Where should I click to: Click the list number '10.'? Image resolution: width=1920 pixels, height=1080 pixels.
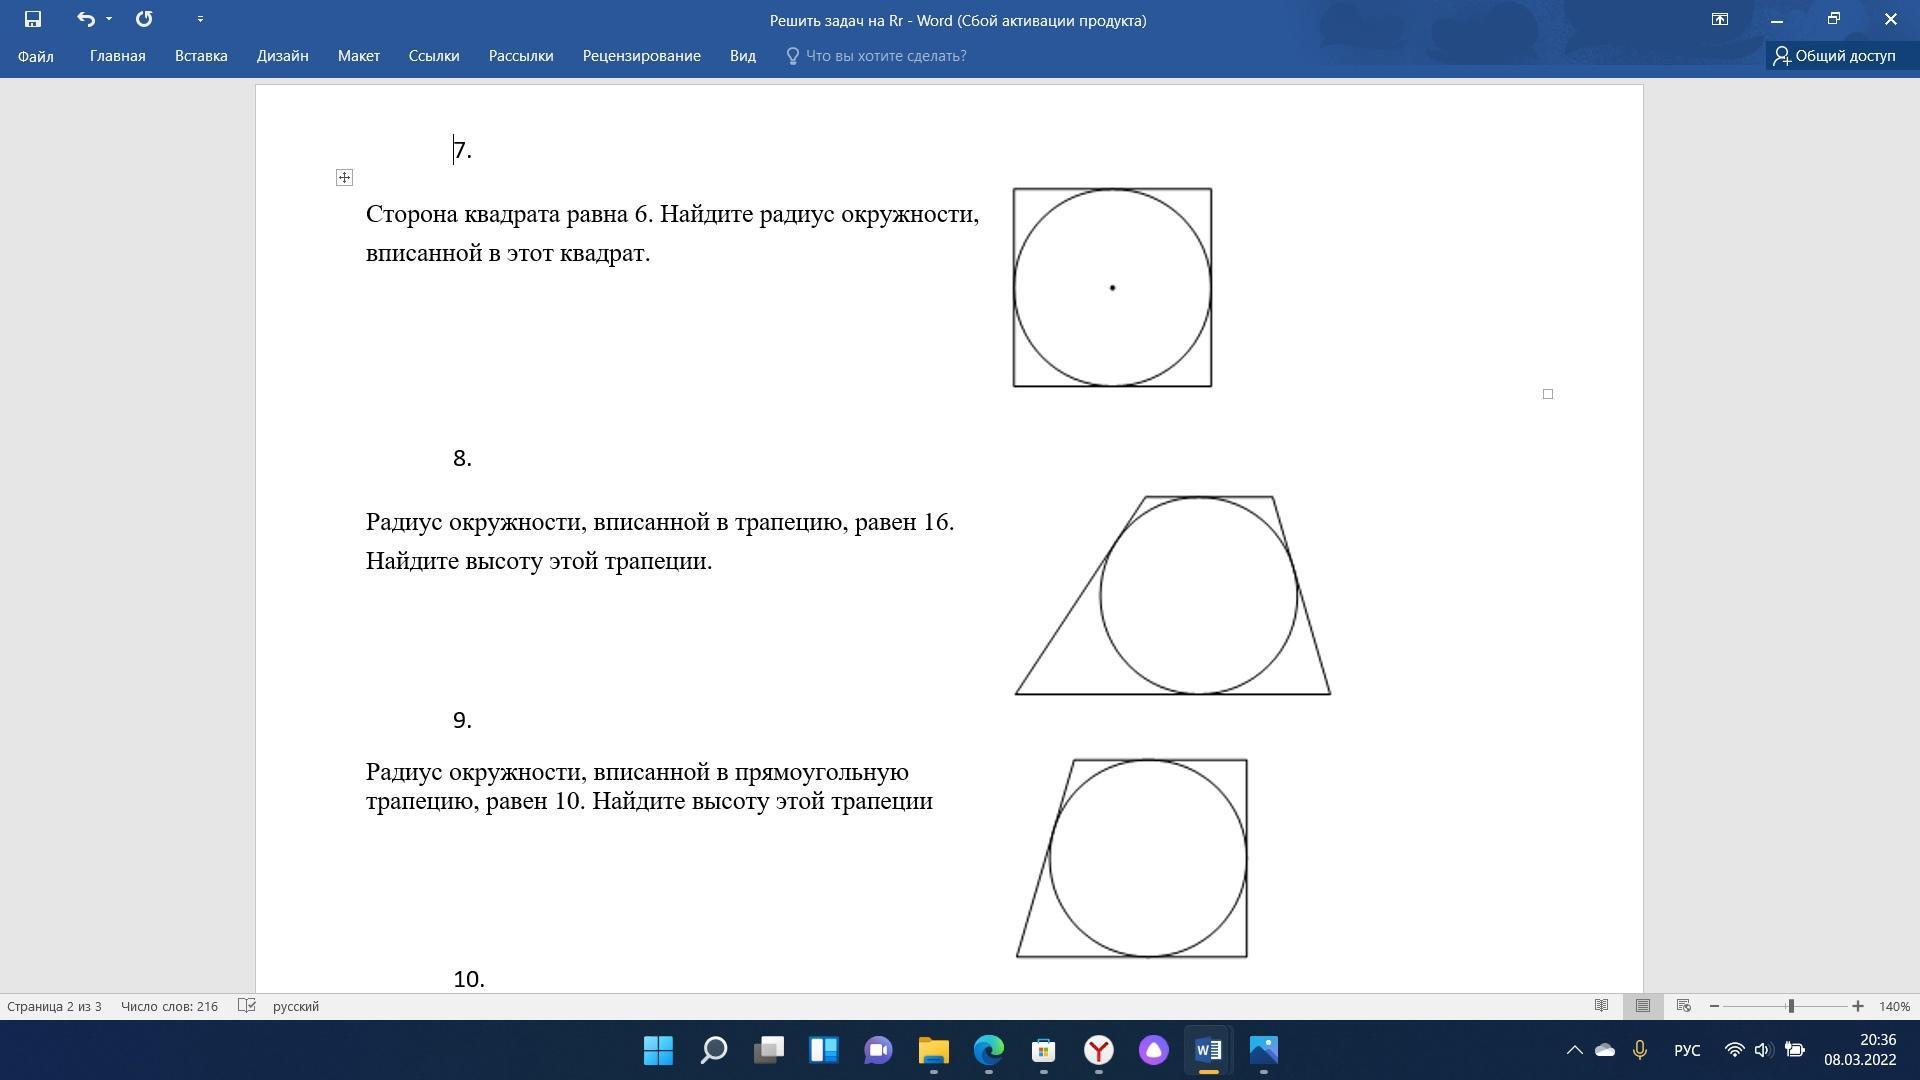tap(469, 979)
